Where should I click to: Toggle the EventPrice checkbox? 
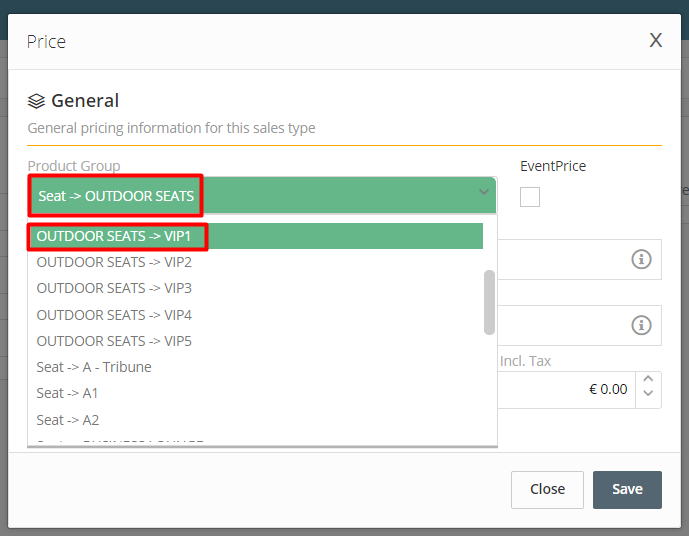(x=529, y=197)
